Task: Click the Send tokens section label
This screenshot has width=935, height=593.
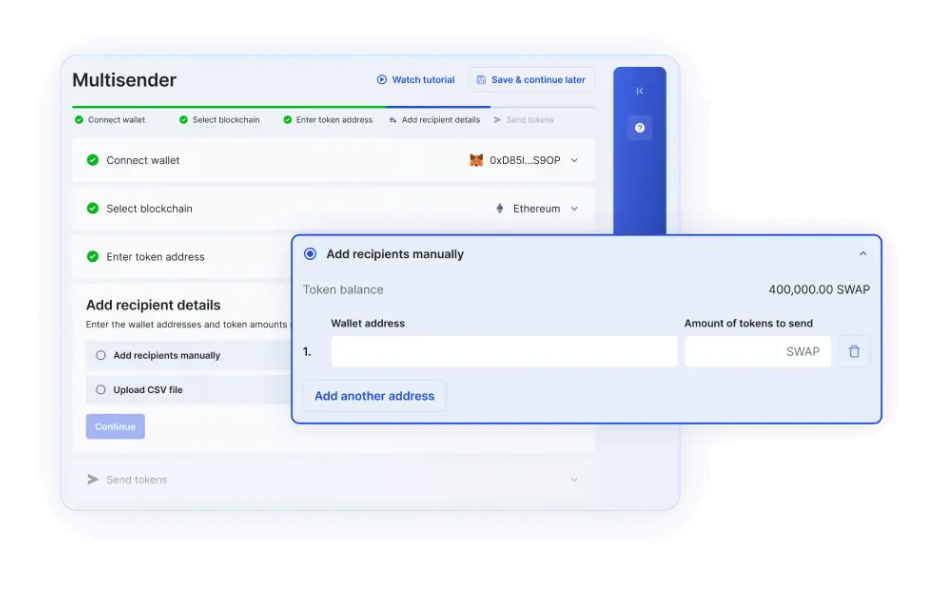Action: [x=137, y=480]
